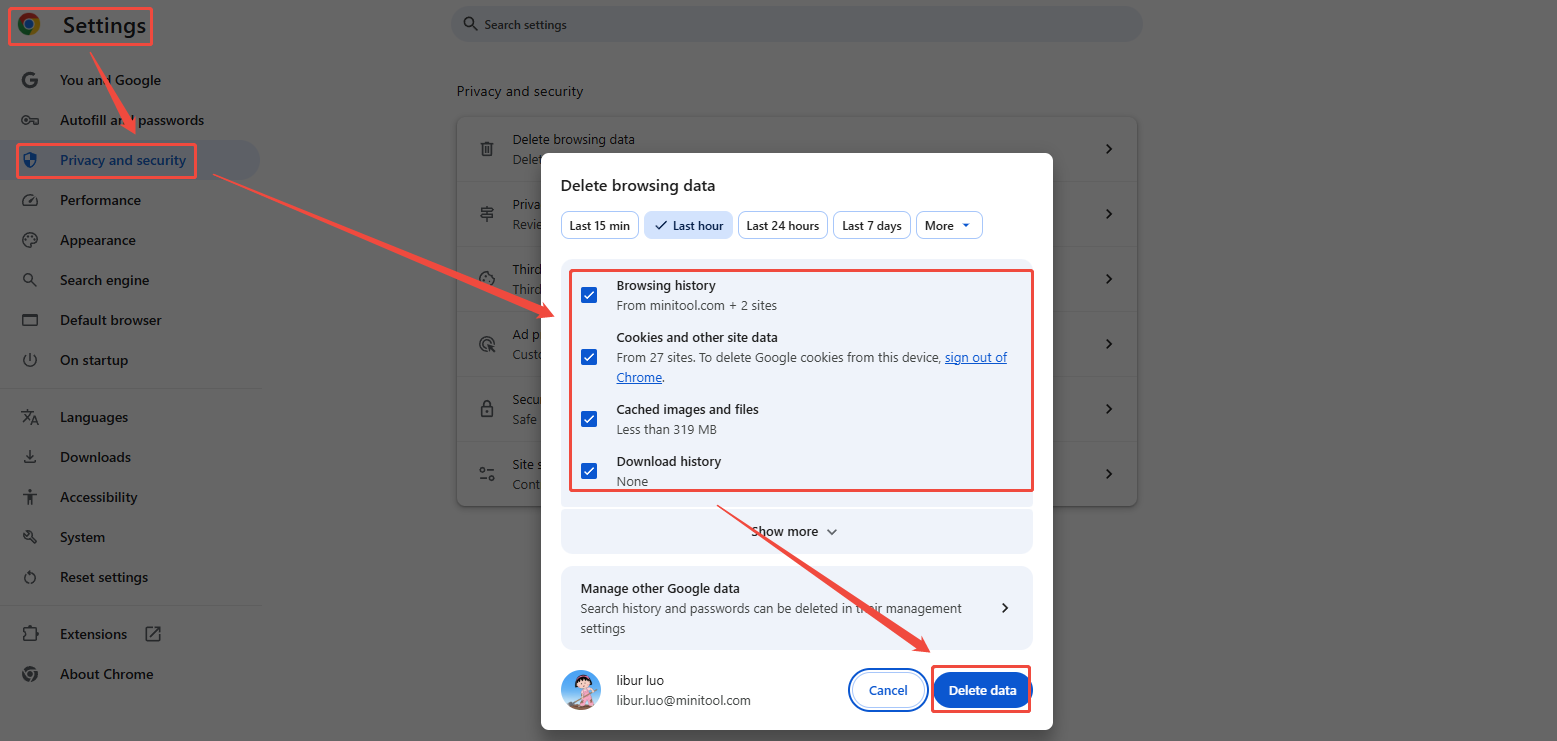The width and height of the screenshot is (1557, 741).
Task: Click the Delete data button
Action: tap(981, 689)
